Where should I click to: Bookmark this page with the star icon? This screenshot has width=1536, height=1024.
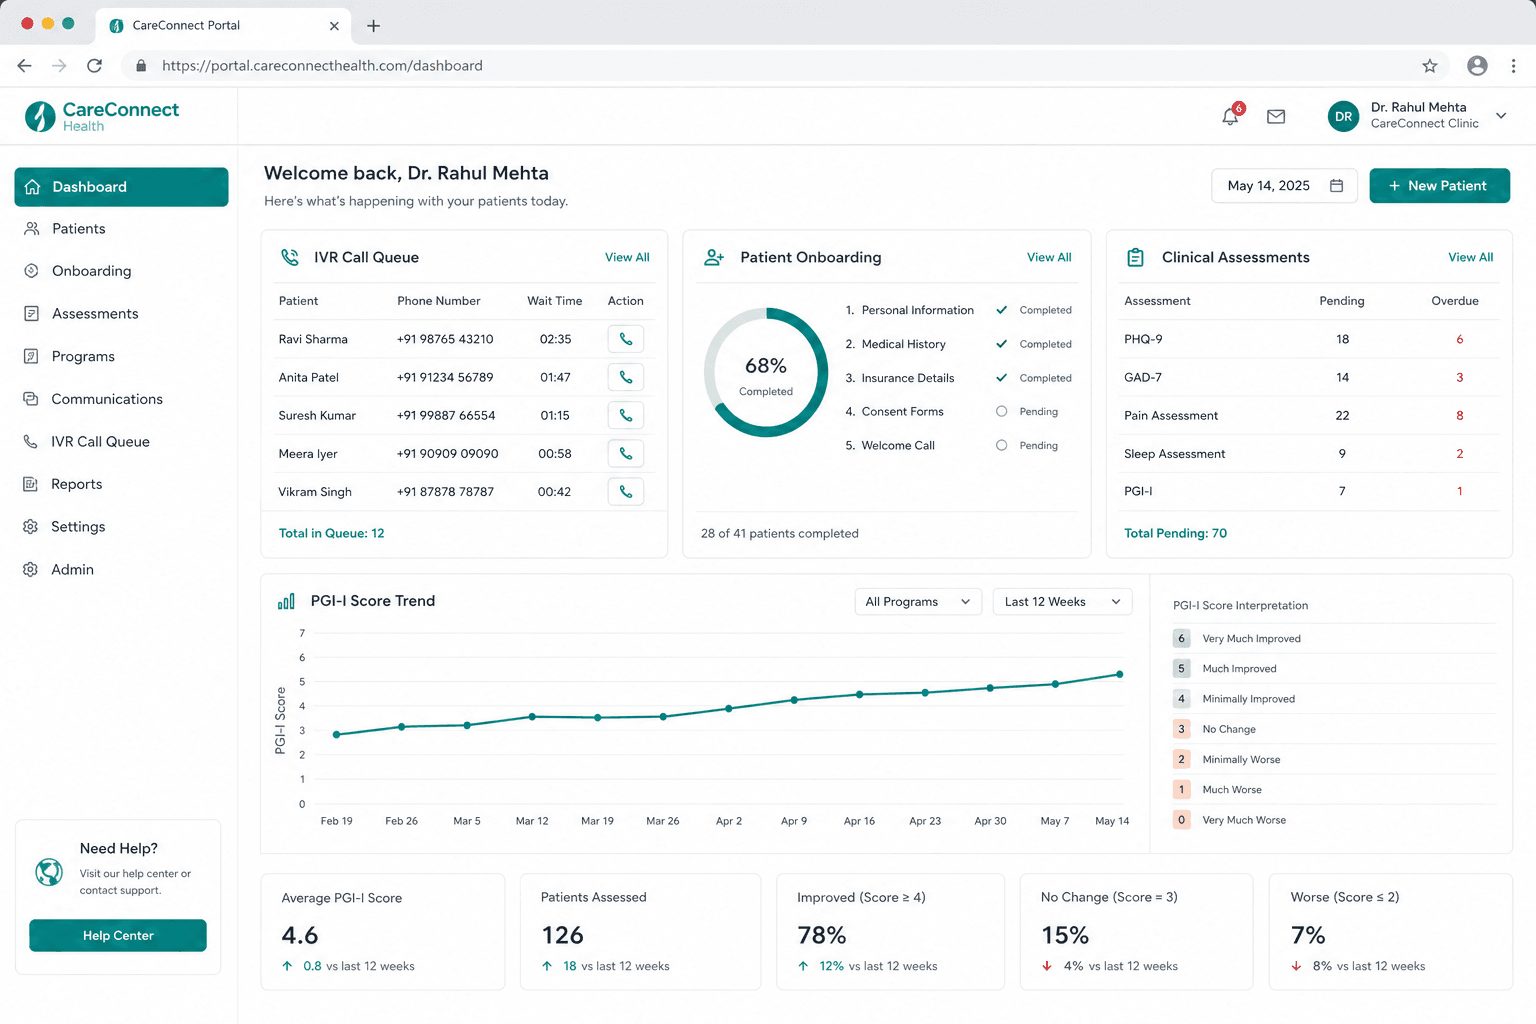[x=1430, y=66]
